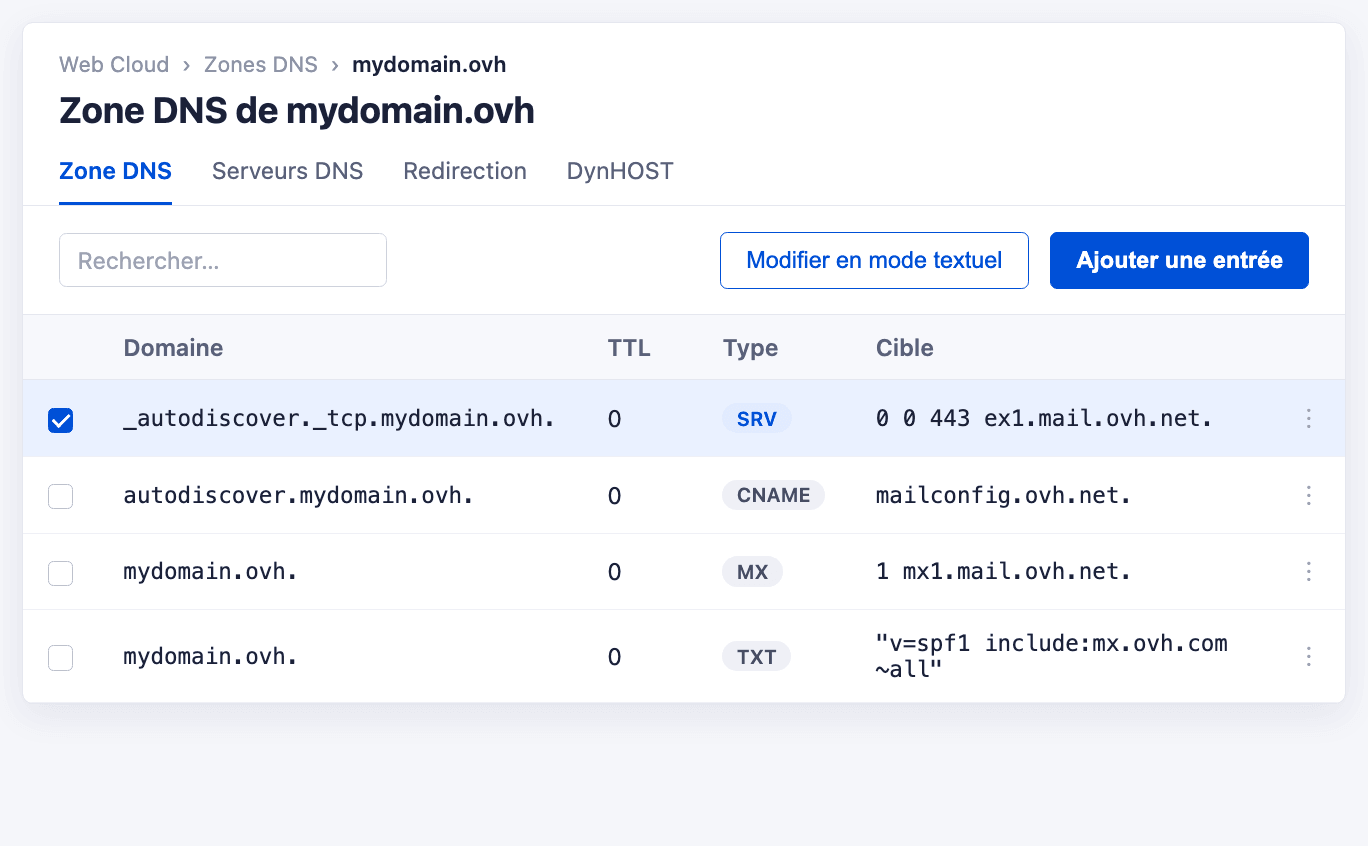Viewport: 1368px width, 846px height.
Task: Click the Domaine column header
Action: (x=173, y=348)
